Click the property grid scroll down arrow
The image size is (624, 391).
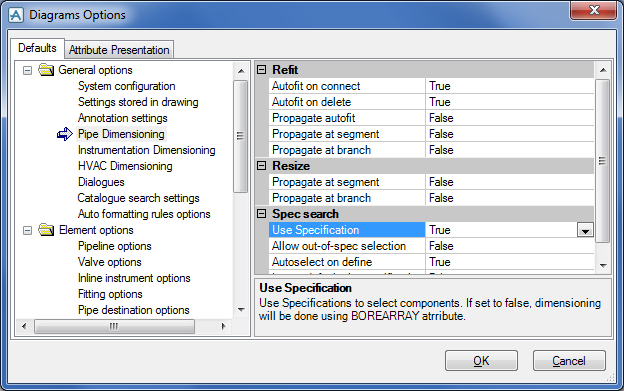pyautogui.click(x=603, y=265)
